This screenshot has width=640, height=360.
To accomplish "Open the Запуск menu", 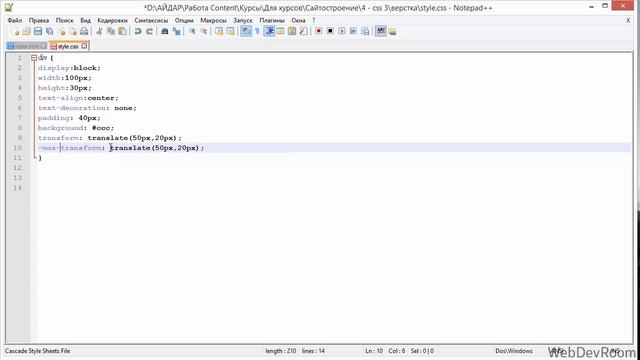I will pyautogui.click(x=243, y=20).
